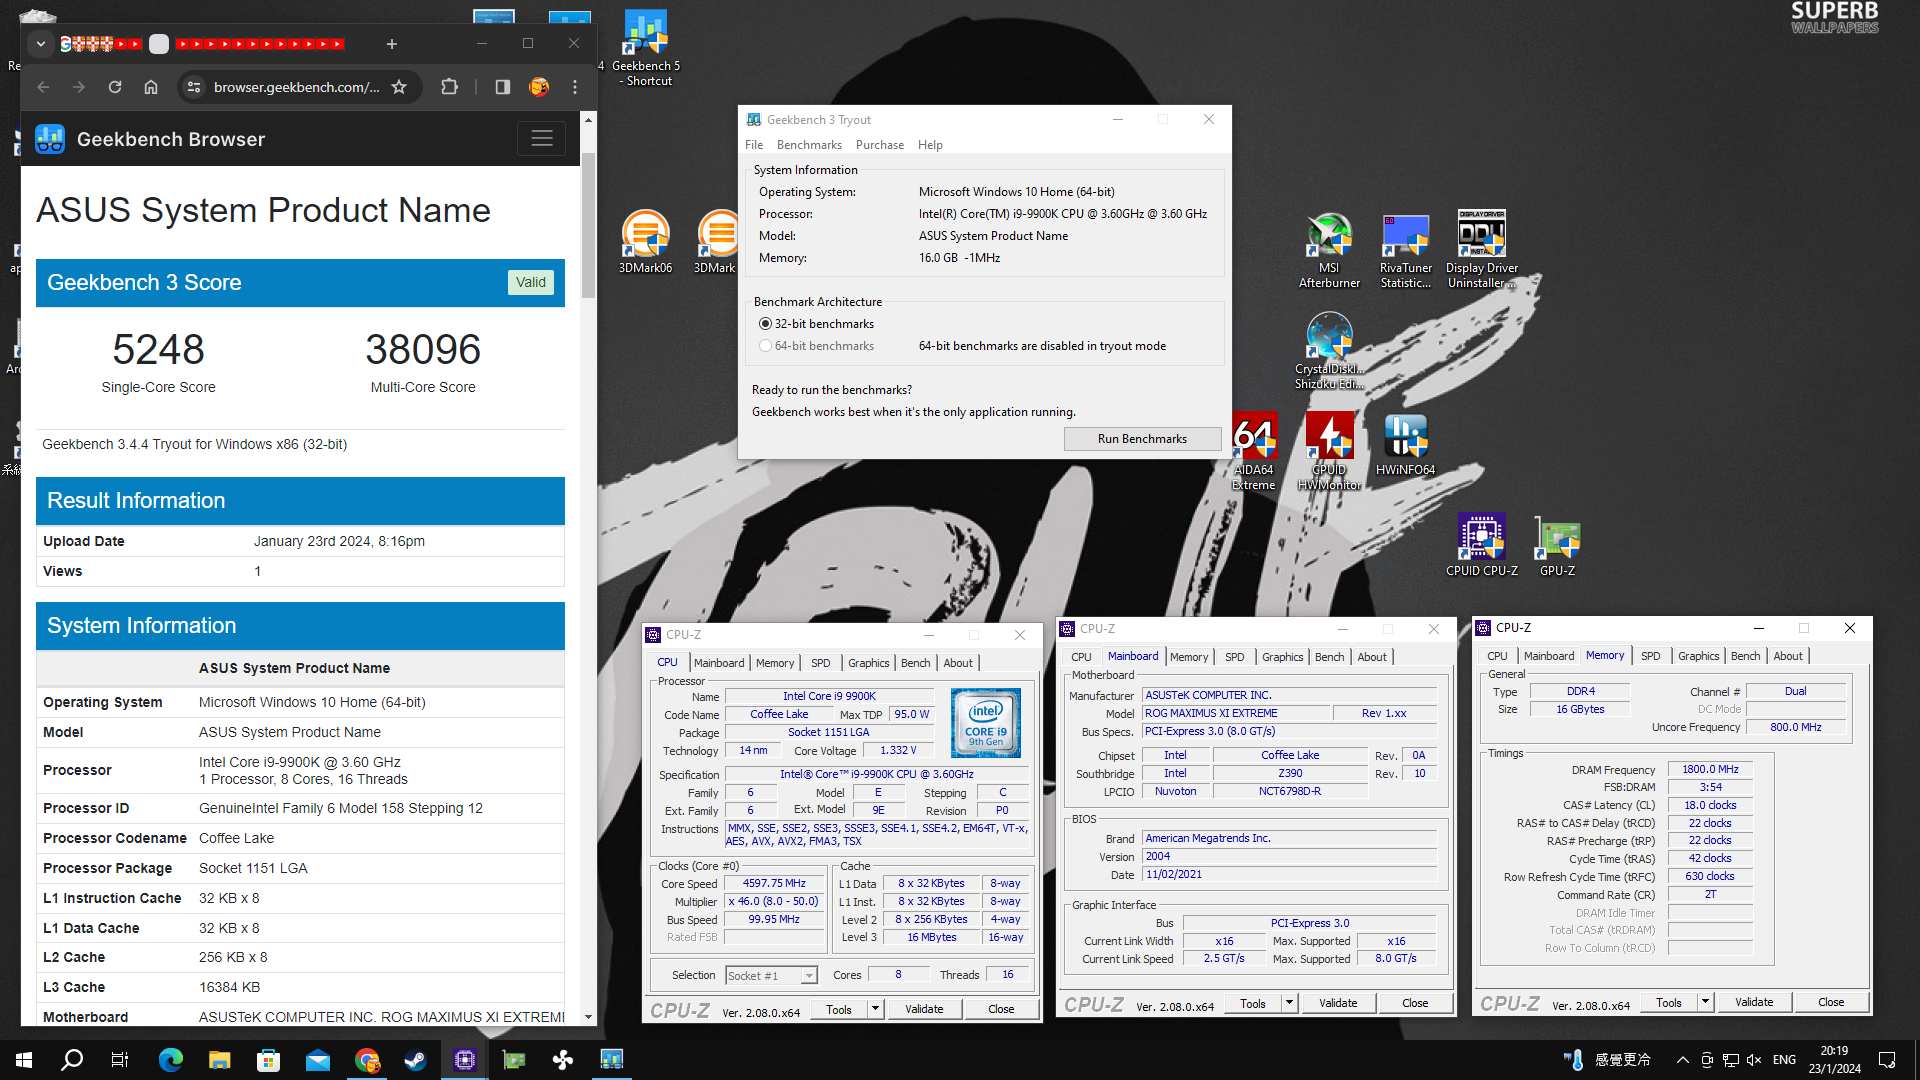This screenshot has width=1920, height=1080.
Task: Click Tools button in Mainboard CPU-Z
Action: coord(1253,1003)
